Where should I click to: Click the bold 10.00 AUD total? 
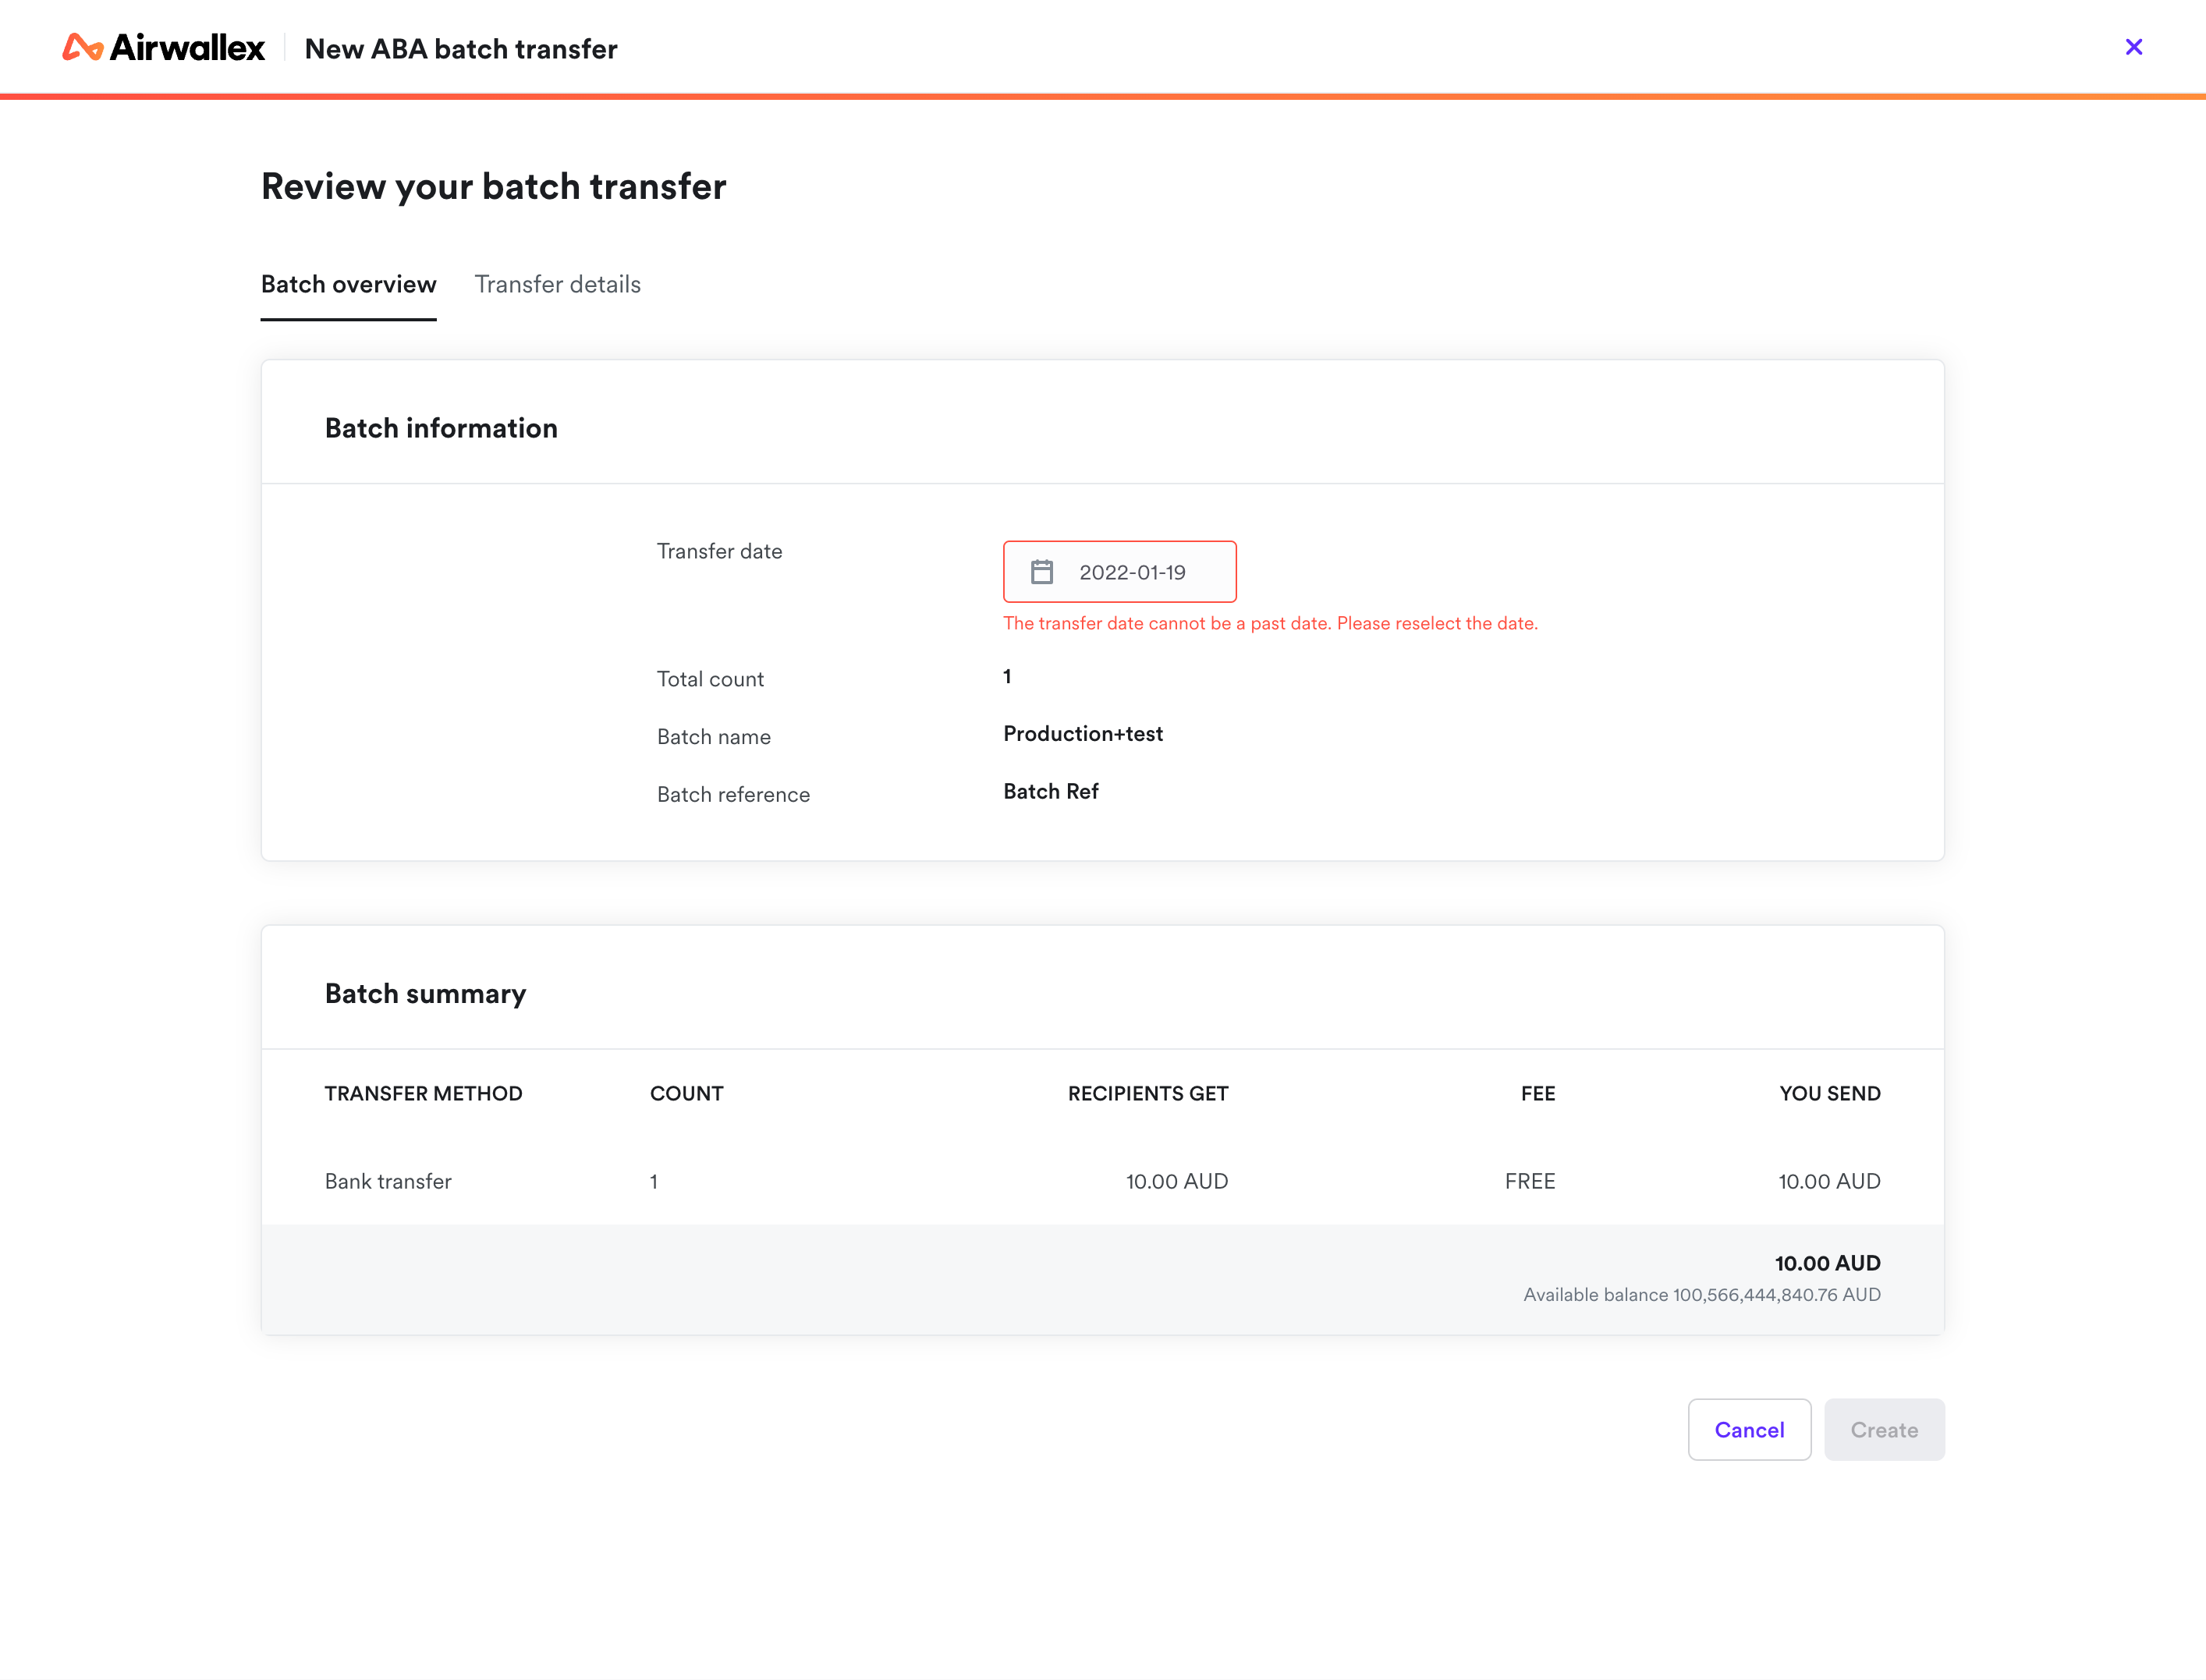[1827, 1263]
